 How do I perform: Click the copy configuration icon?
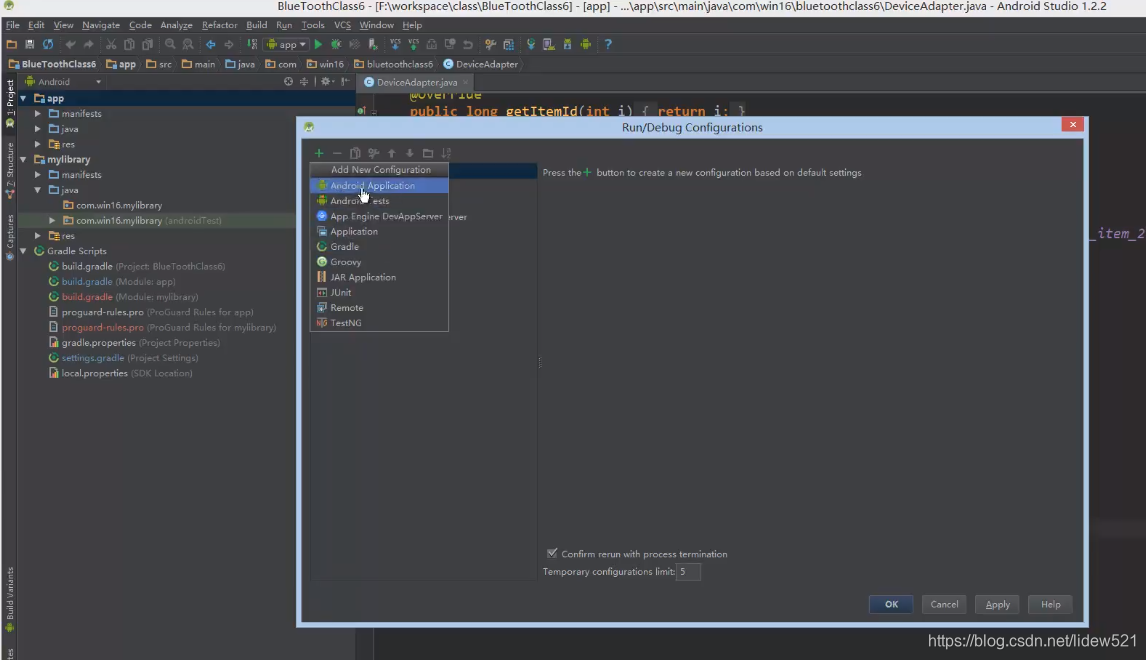355,153
